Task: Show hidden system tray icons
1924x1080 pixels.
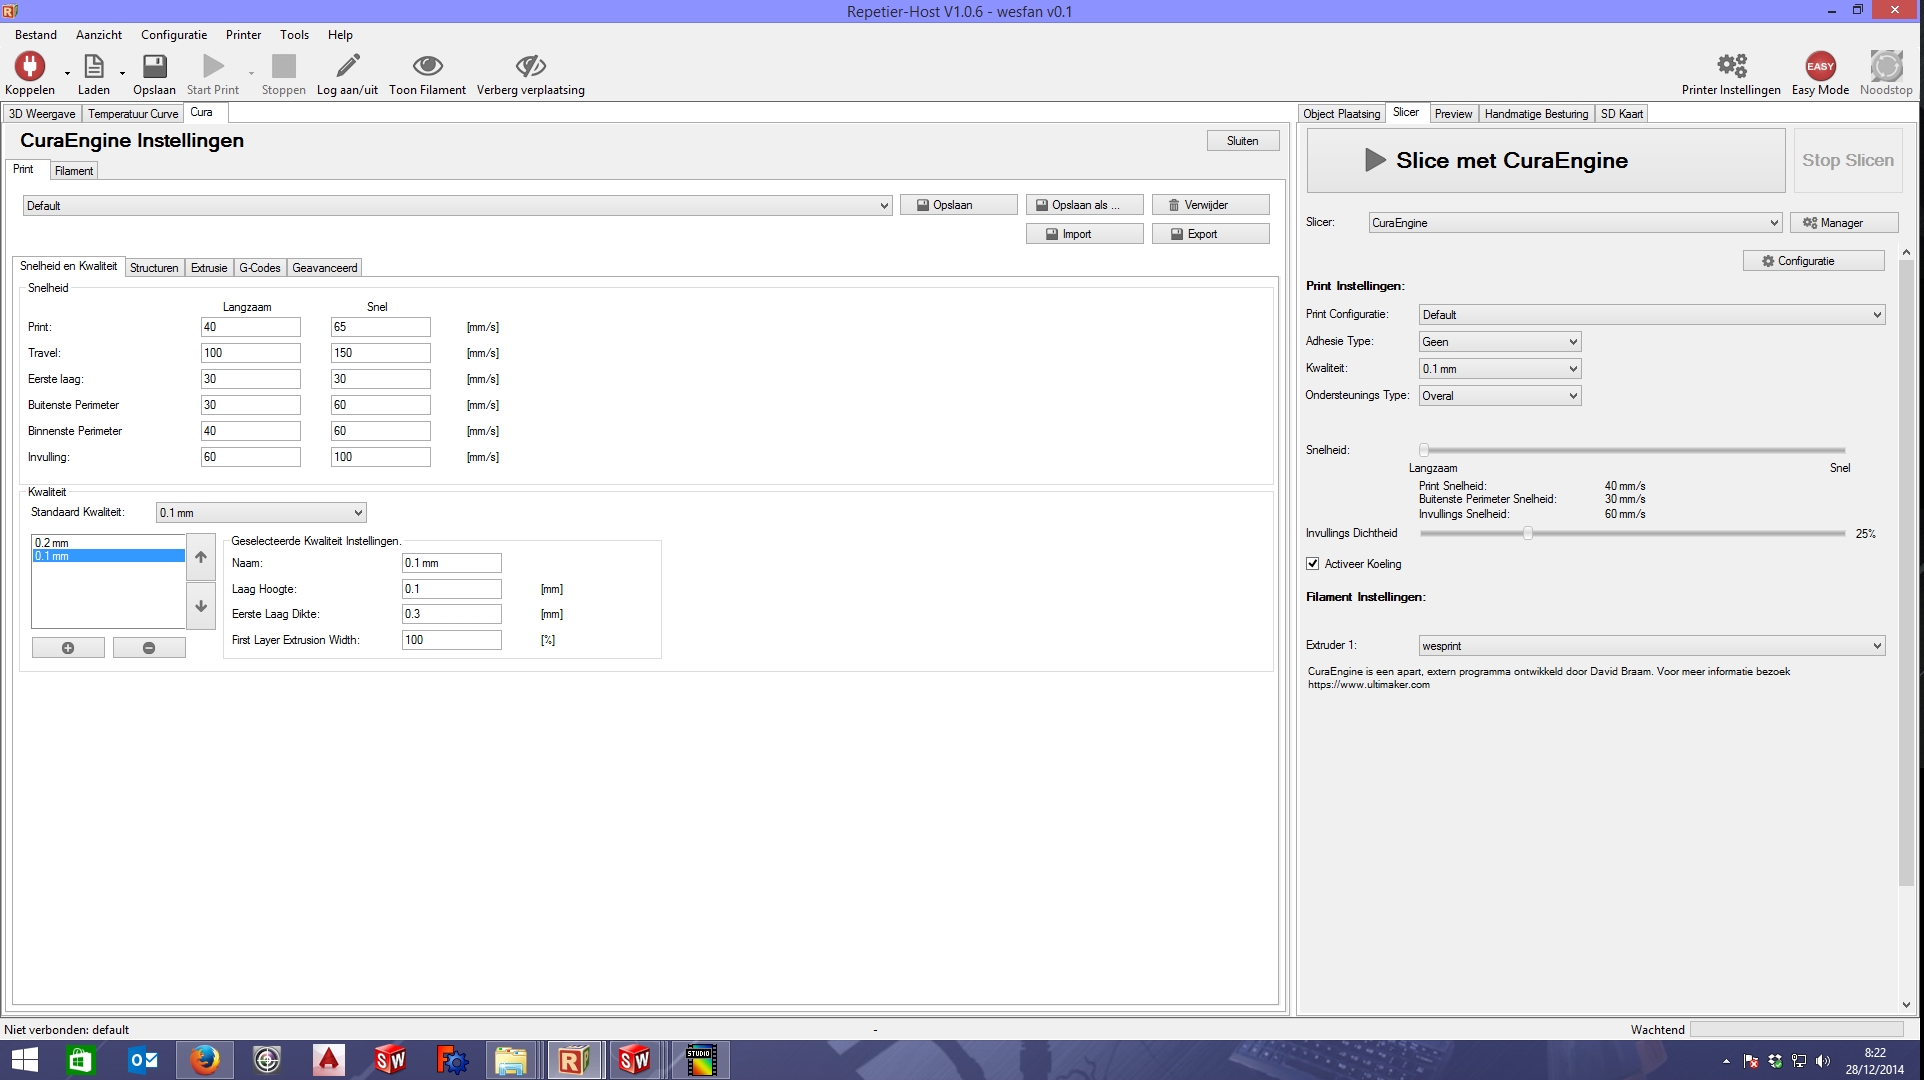Action: click(x=1726, y=1061)
